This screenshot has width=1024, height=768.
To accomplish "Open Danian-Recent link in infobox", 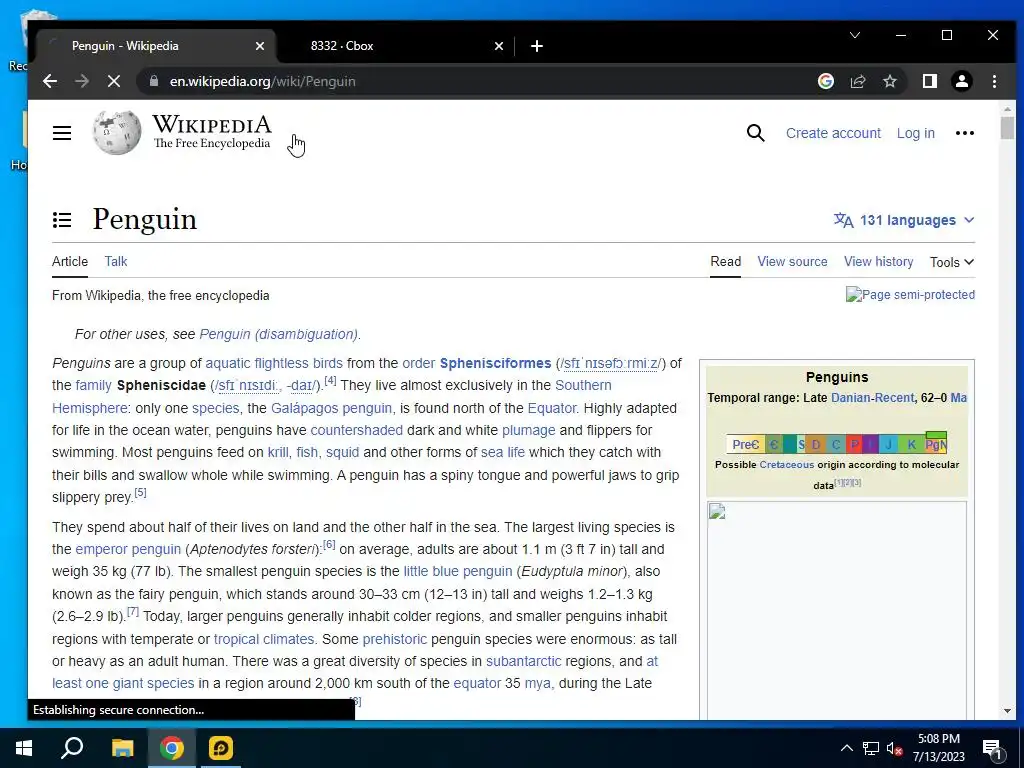I will point(872,398).
